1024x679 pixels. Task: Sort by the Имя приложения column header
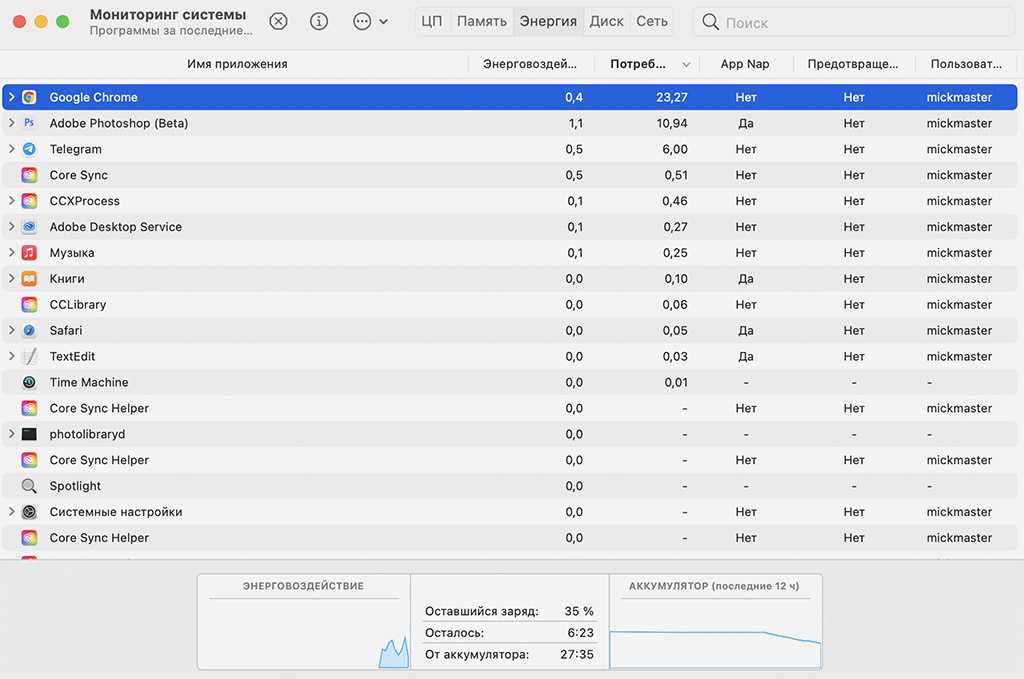click(x=237, y=64)
